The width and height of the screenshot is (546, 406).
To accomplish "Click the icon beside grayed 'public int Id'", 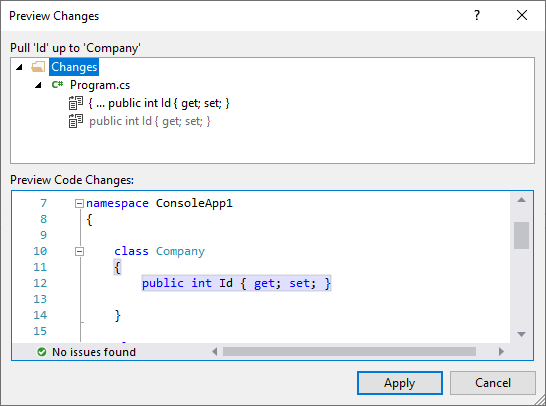I will [76, 121].
